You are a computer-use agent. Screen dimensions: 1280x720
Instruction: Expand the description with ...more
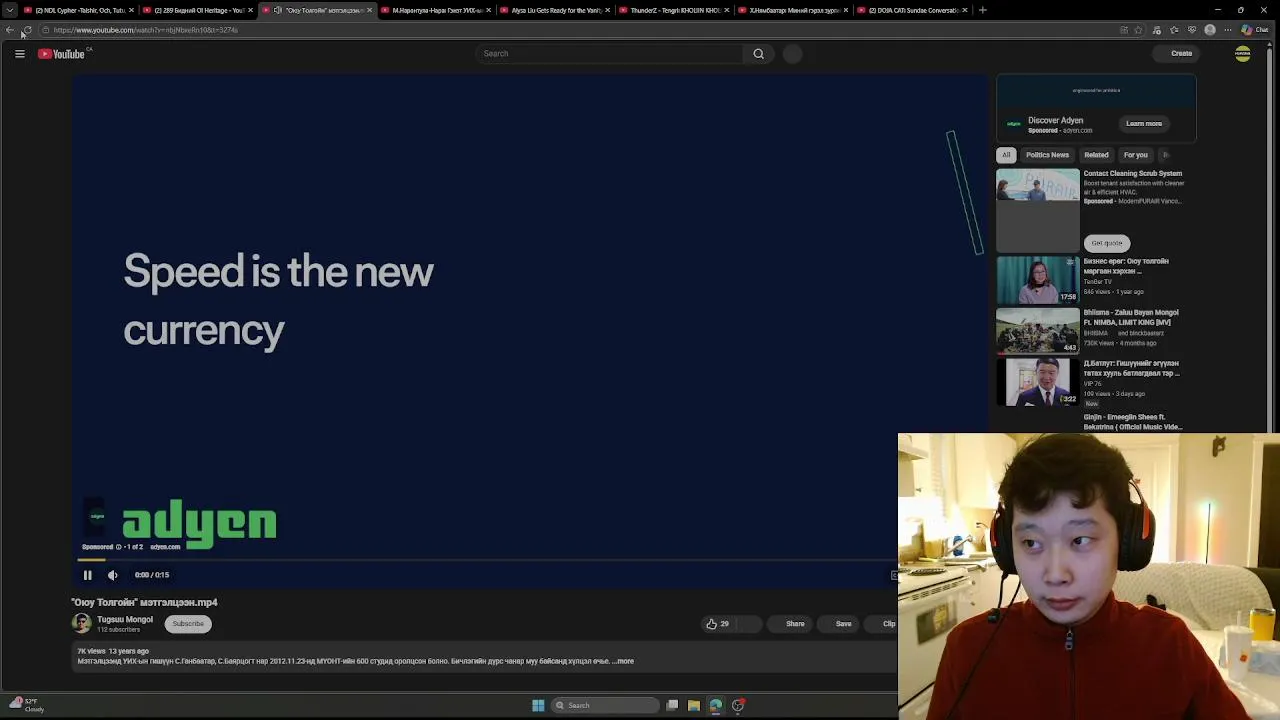[624, 661]
